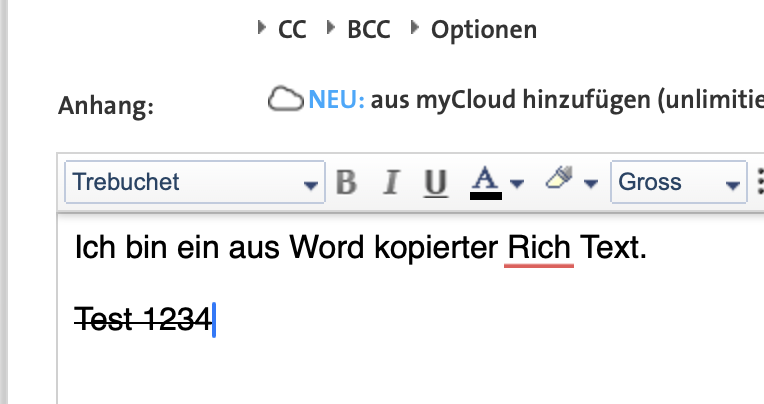
Task: Open the Gross font size dropdown
Action: click(x=677, y=183)
